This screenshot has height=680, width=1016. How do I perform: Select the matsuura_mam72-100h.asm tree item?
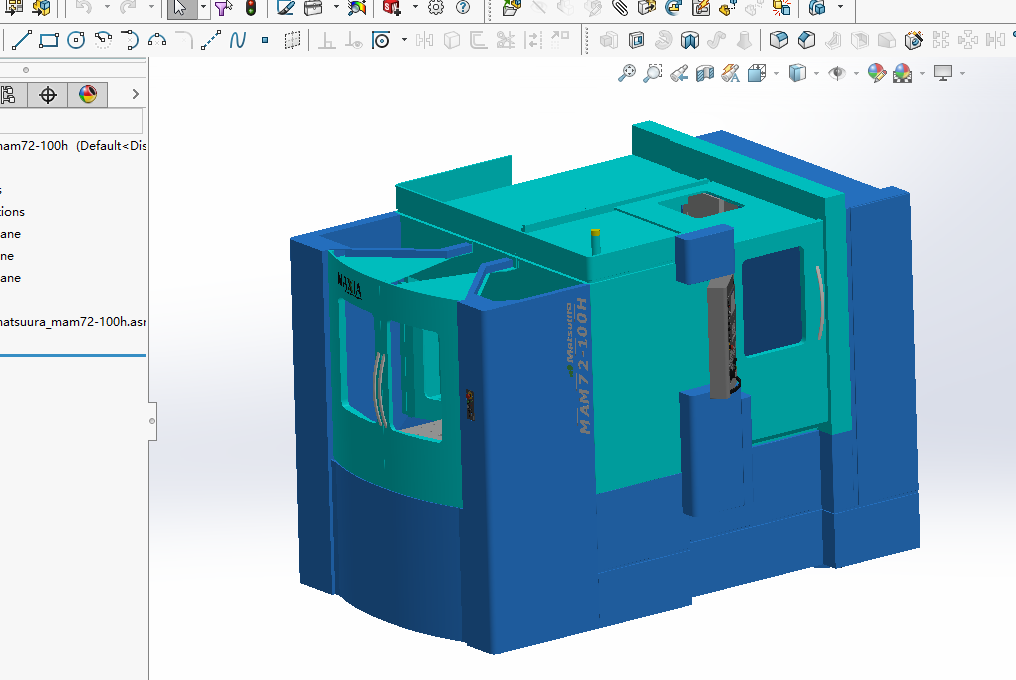click(73, 322)
